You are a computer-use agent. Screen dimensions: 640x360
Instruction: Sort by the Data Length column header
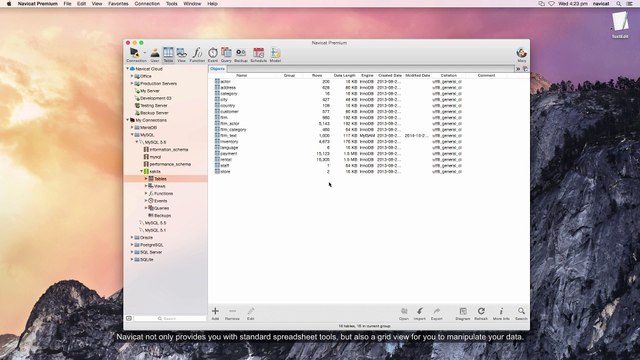click(344, 76)
